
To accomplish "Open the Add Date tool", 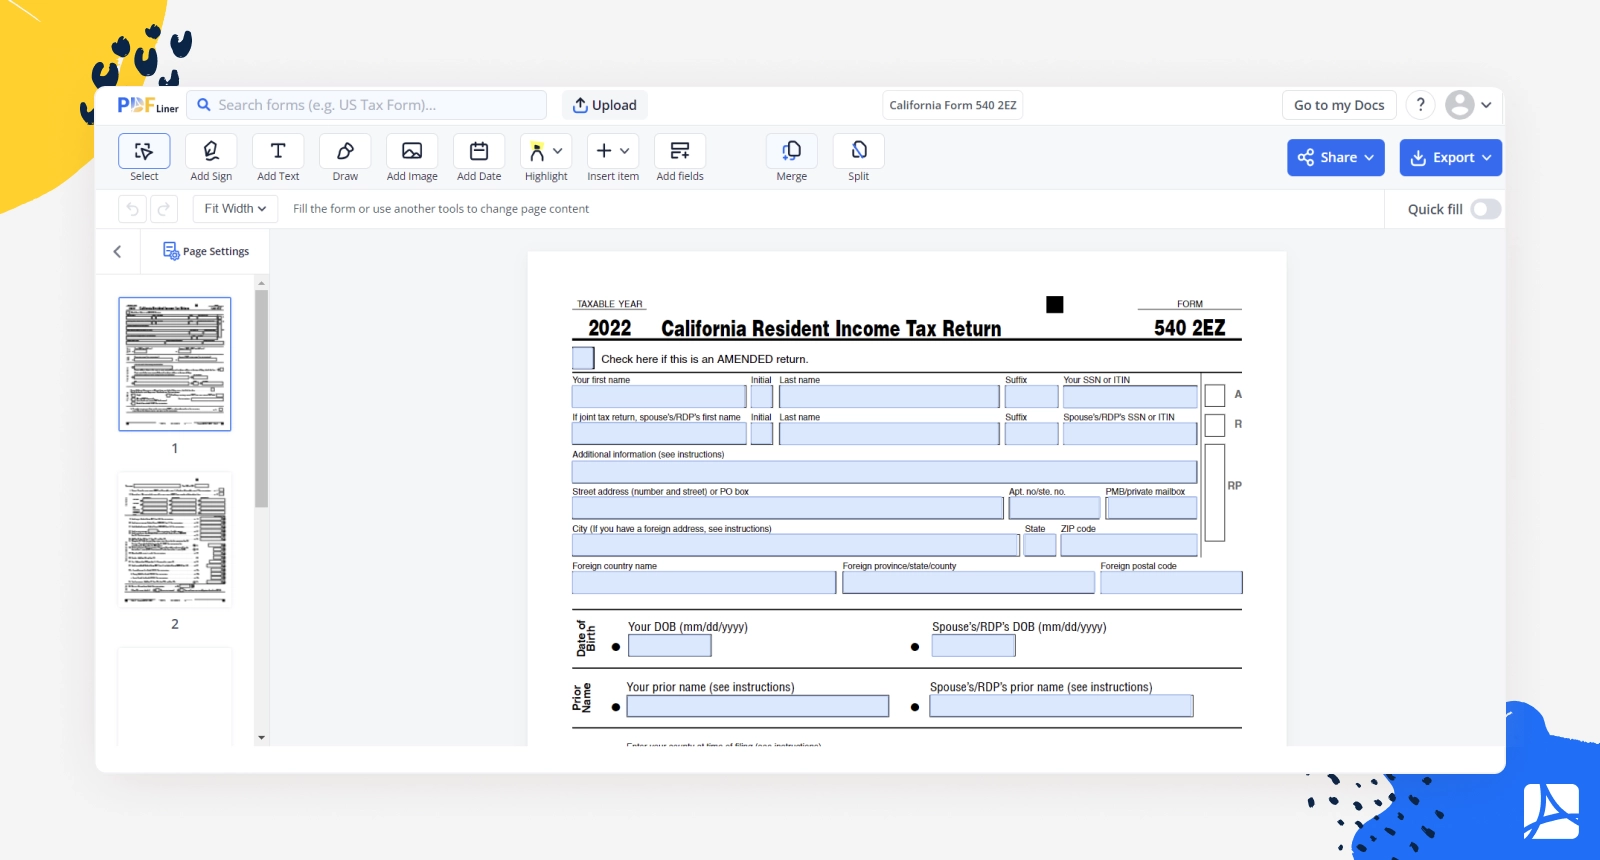I will pos(479,152).
